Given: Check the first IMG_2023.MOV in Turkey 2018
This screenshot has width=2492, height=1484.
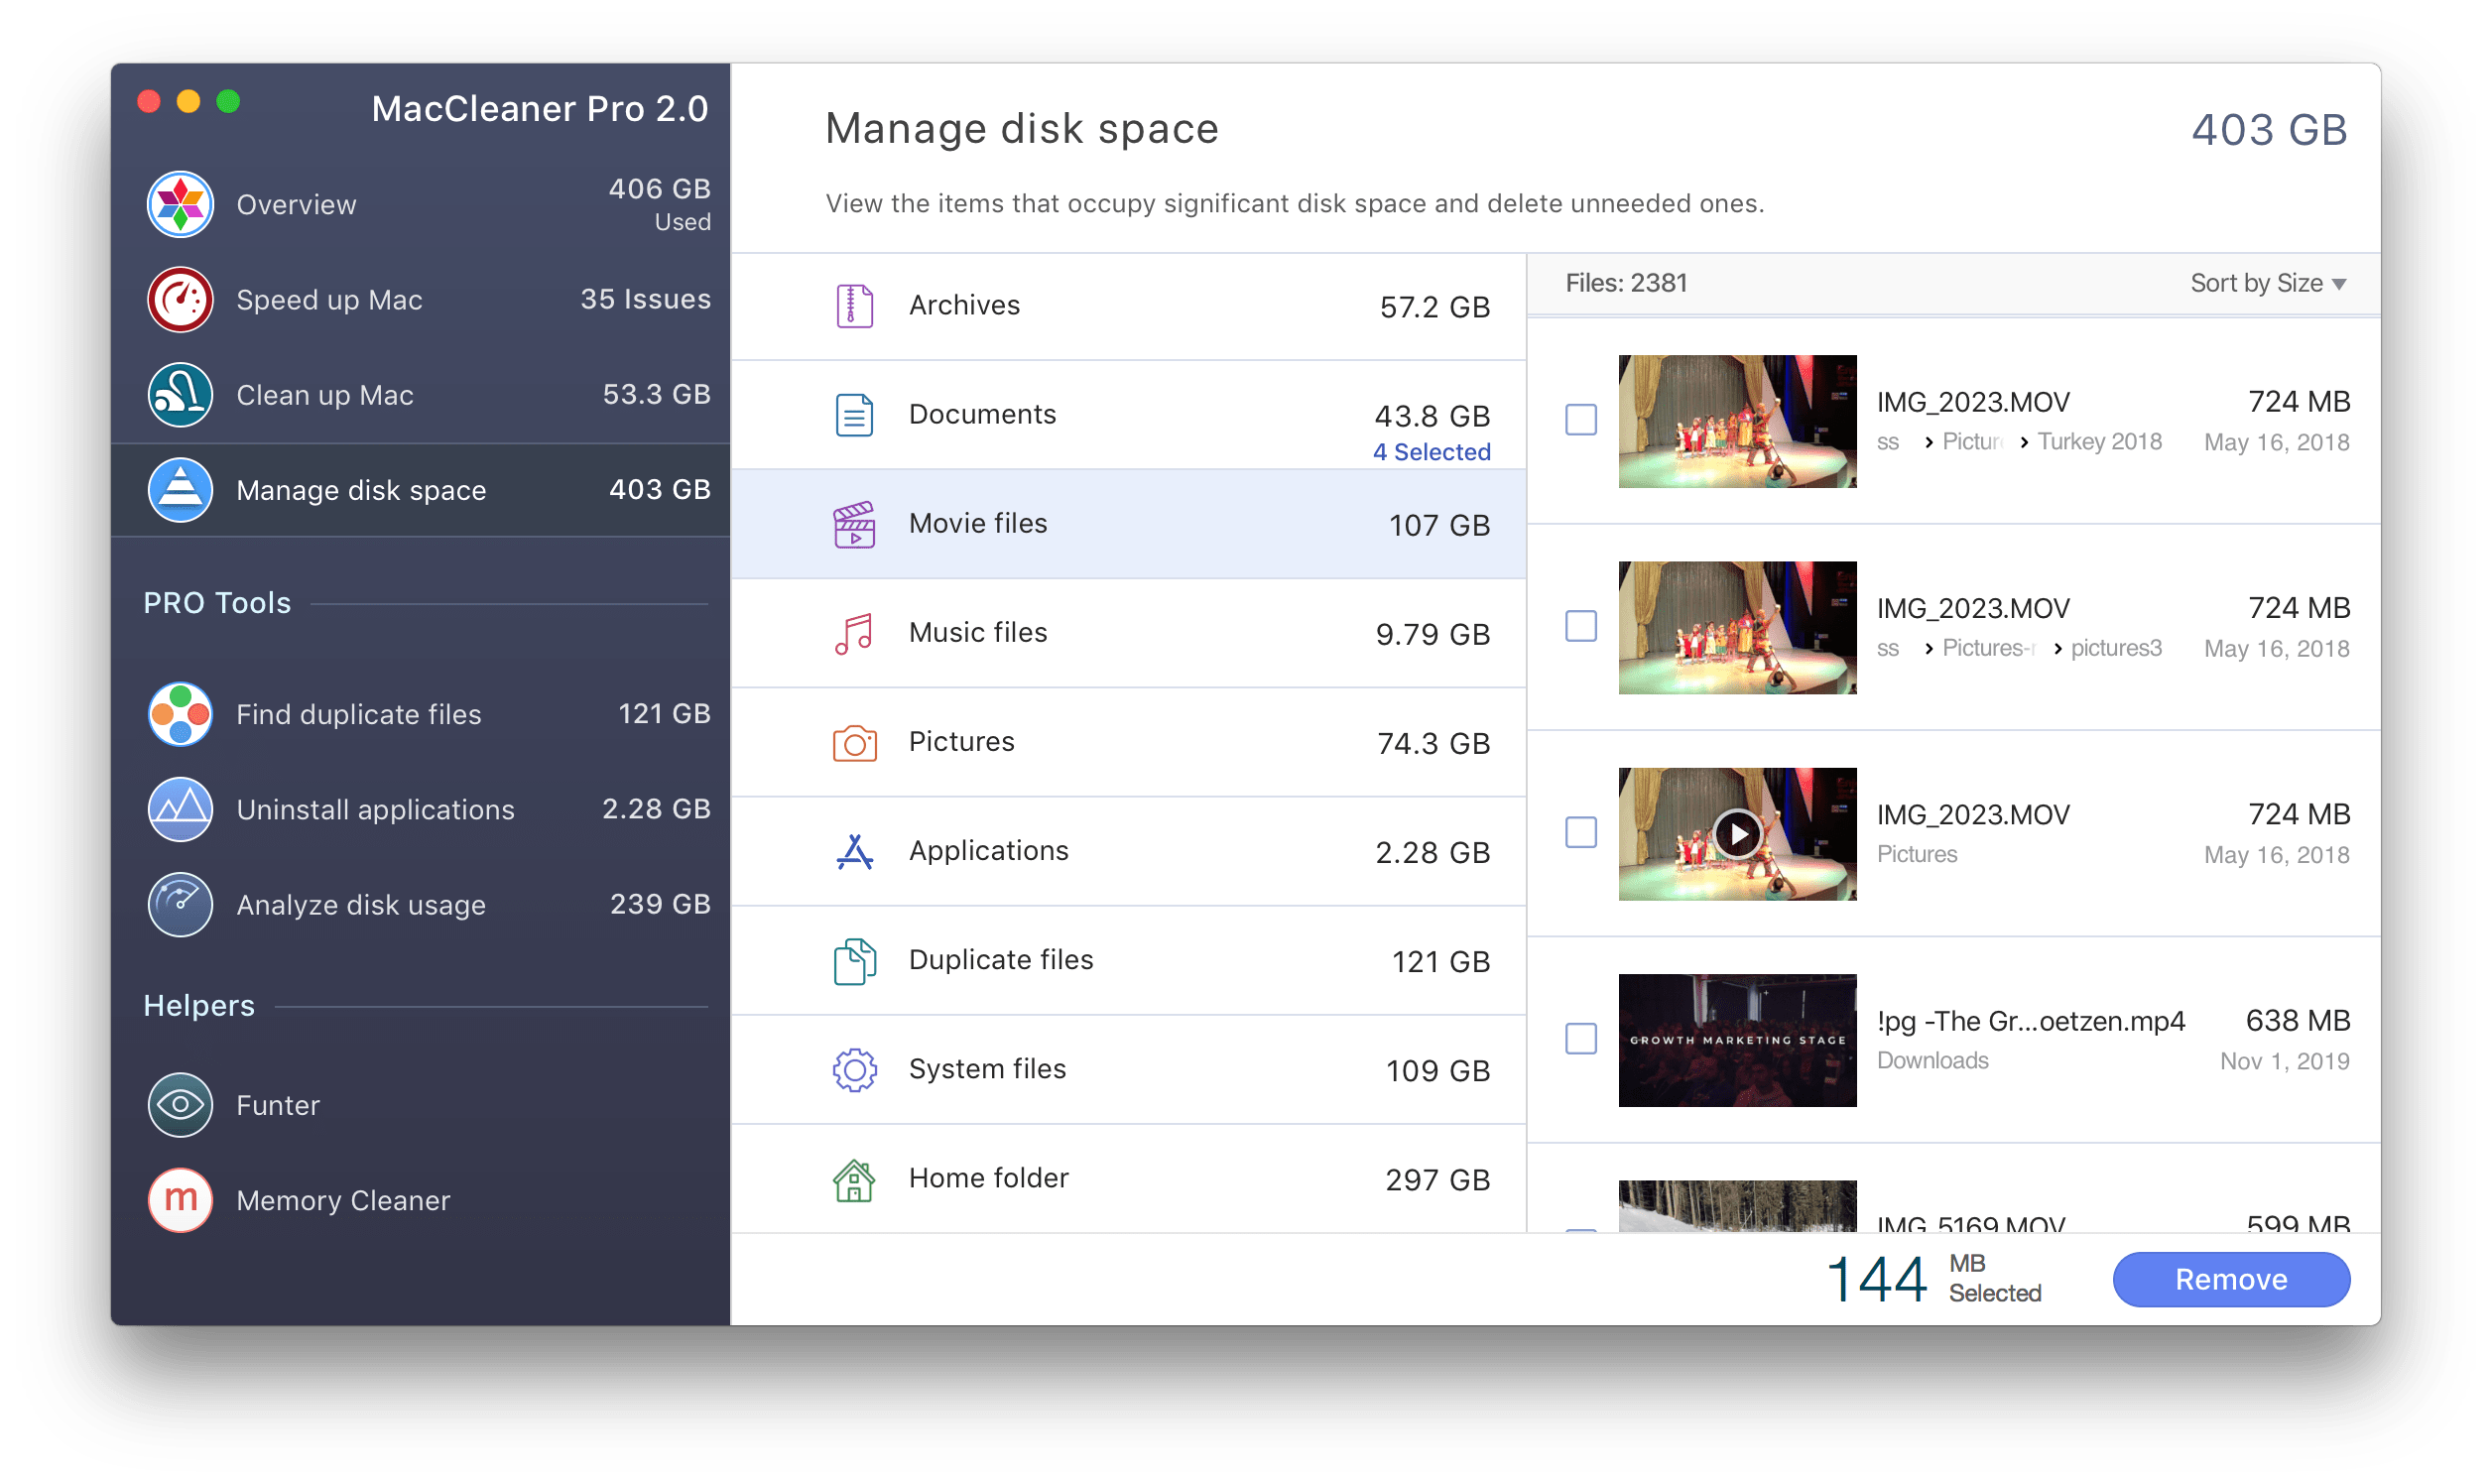Looking at the screenshot, I should tap(1581, 420).
